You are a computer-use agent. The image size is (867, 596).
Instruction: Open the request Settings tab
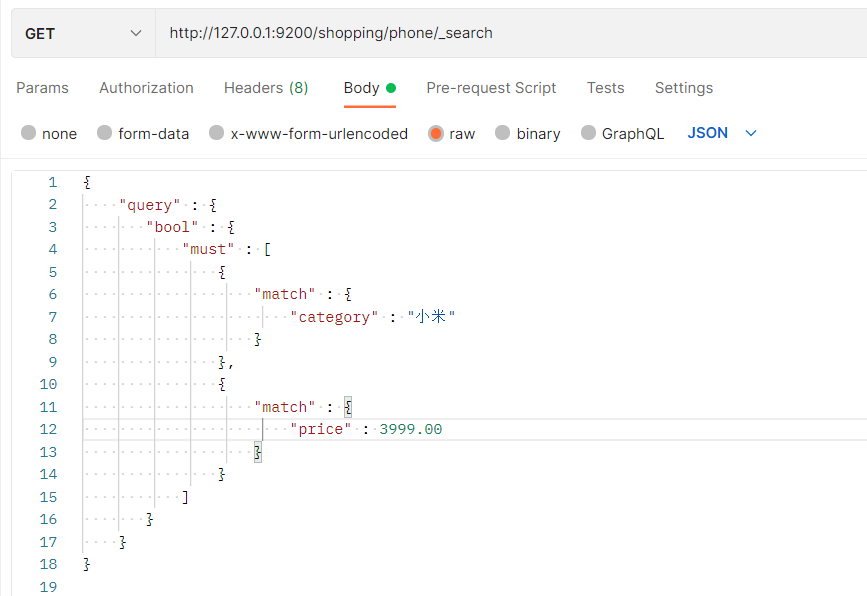click(684, 88)
